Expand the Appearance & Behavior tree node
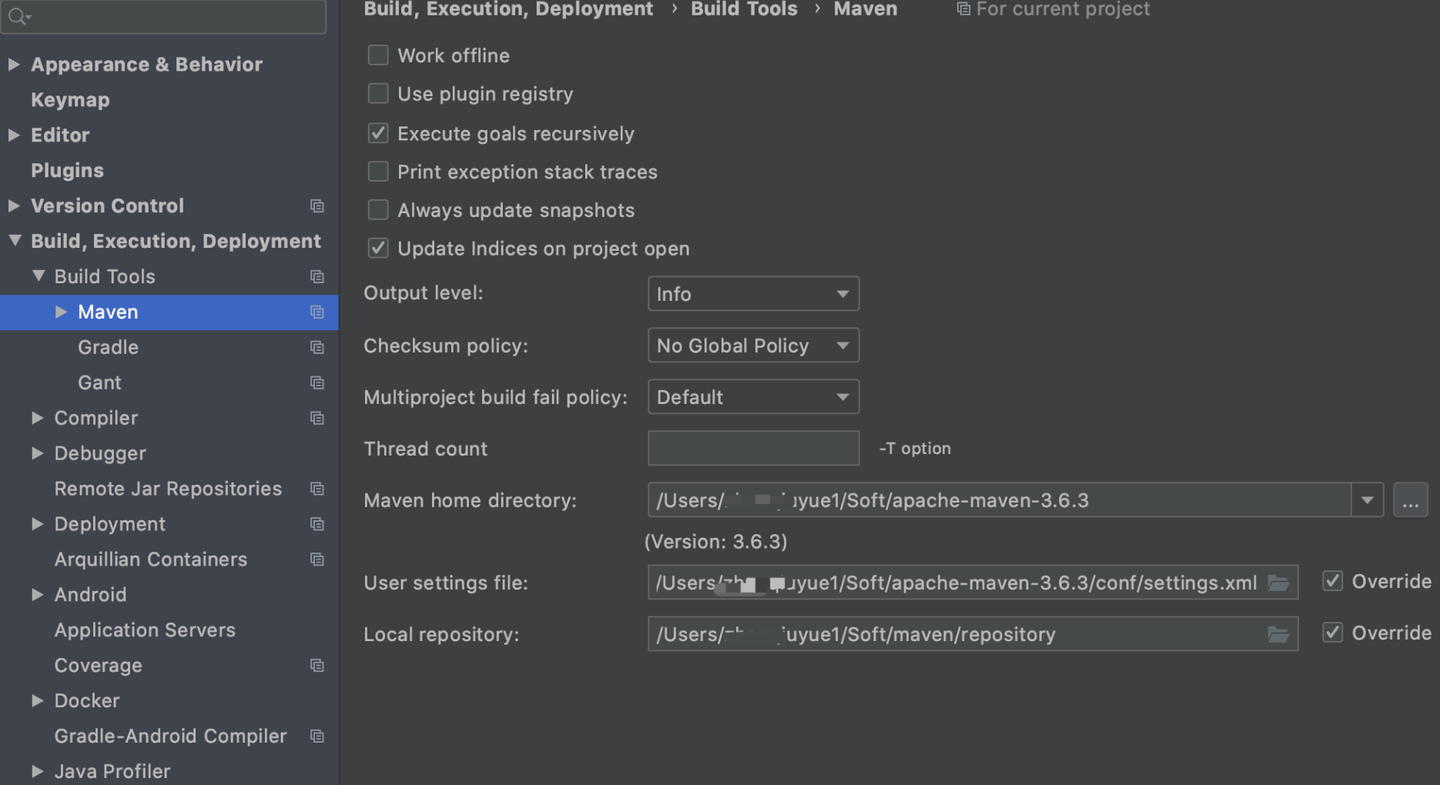 14,65
